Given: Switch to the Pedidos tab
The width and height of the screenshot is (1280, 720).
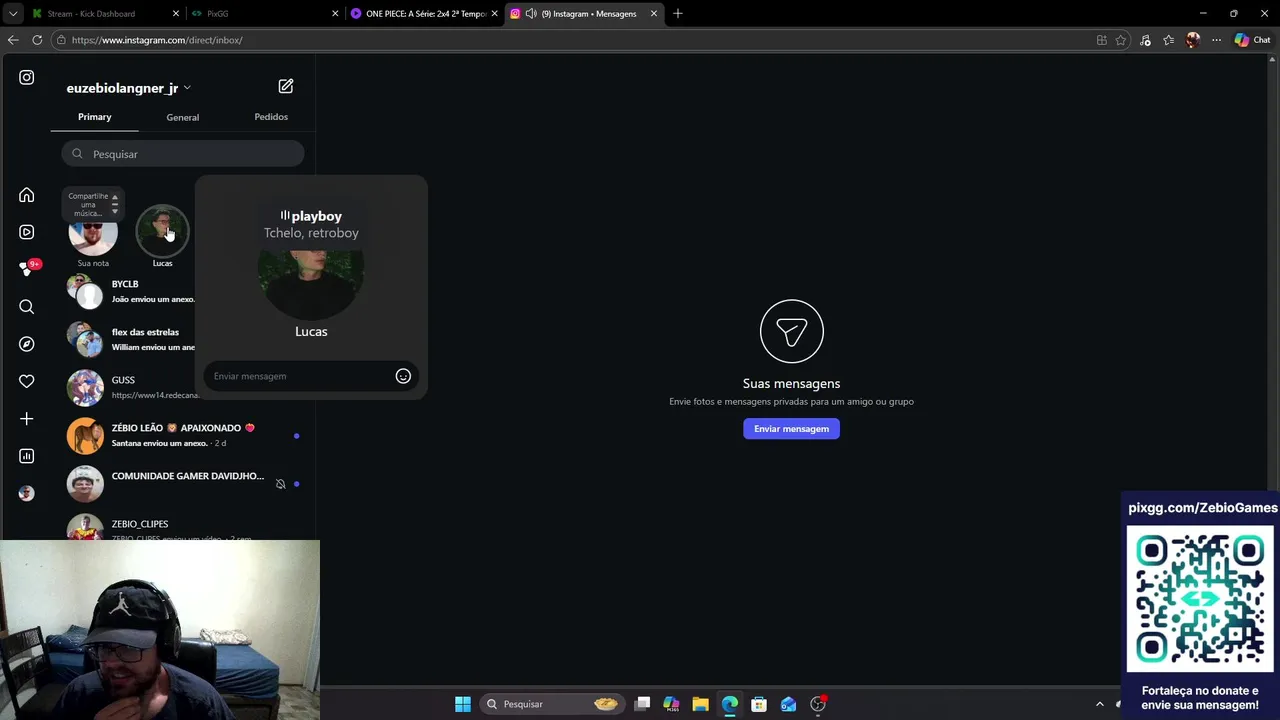Looking at the screenshot, I should (271, 117).
